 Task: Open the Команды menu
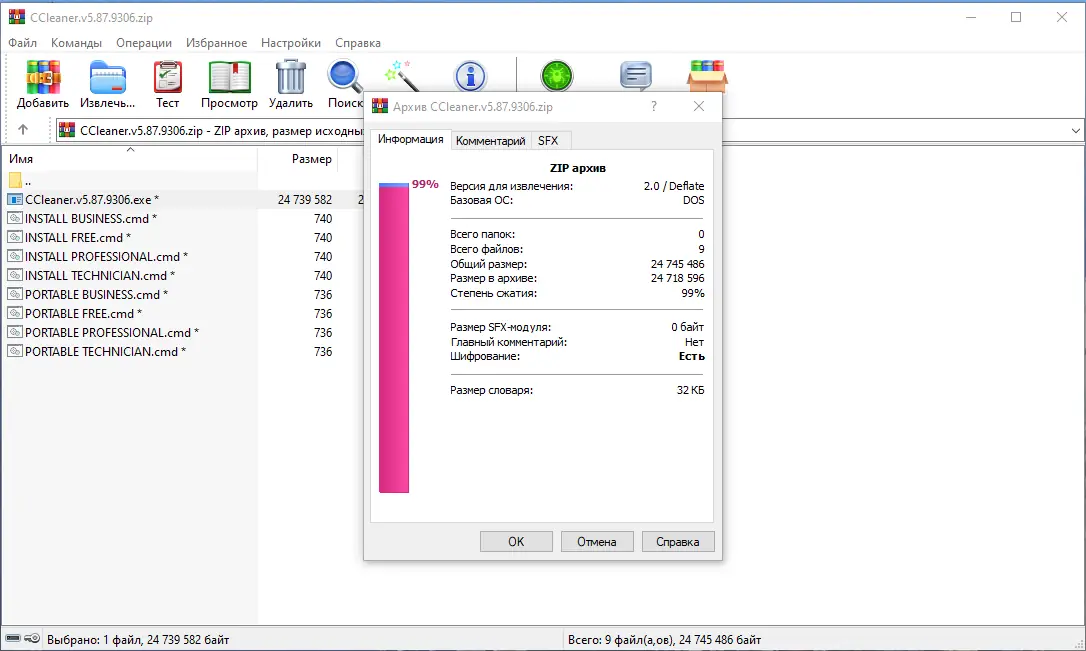point(76,43)
